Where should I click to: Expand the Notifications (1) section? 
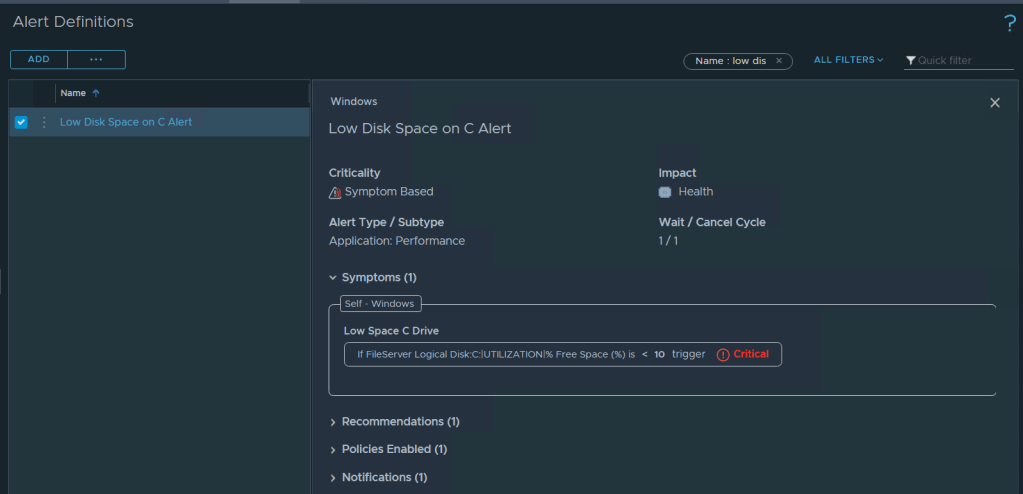(x=333, y=478)
